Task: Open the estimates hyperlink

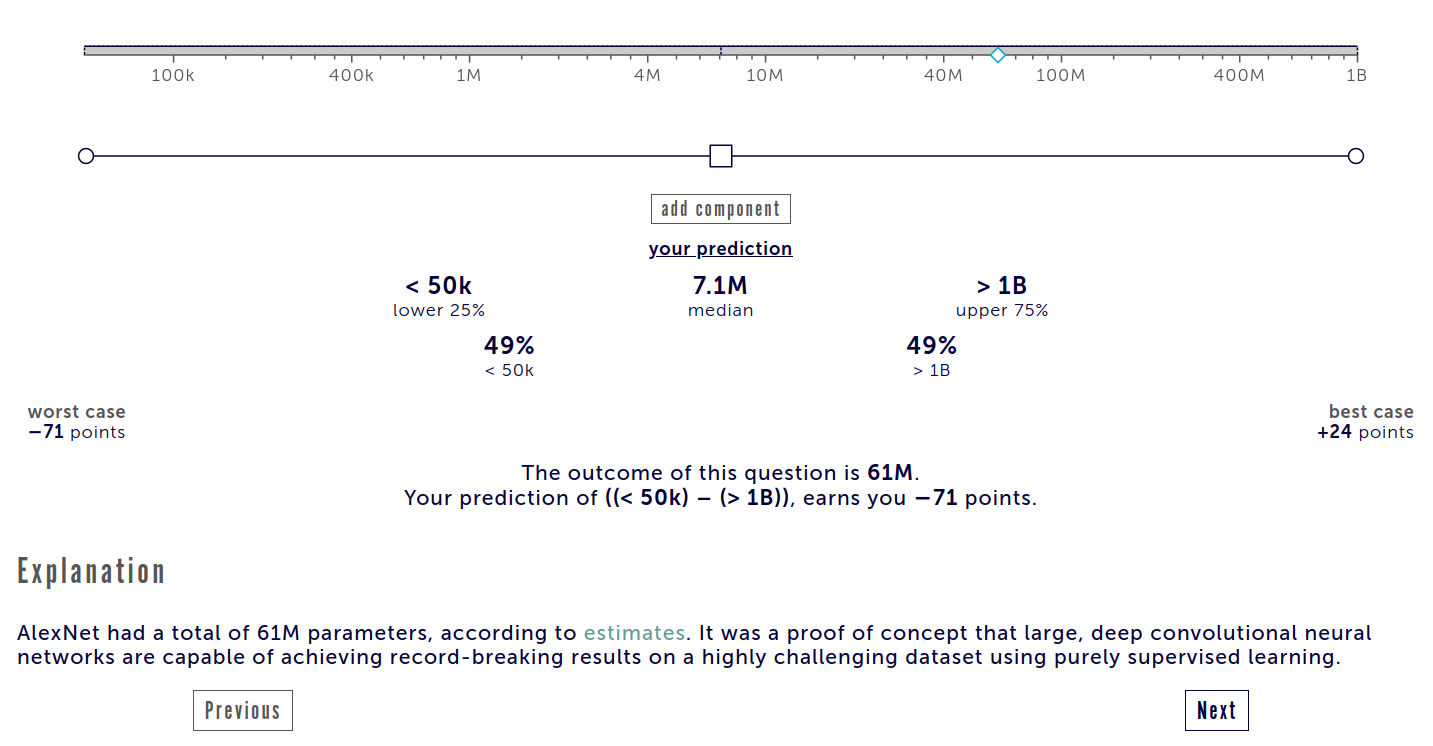Action: click(x=634, y=633)
